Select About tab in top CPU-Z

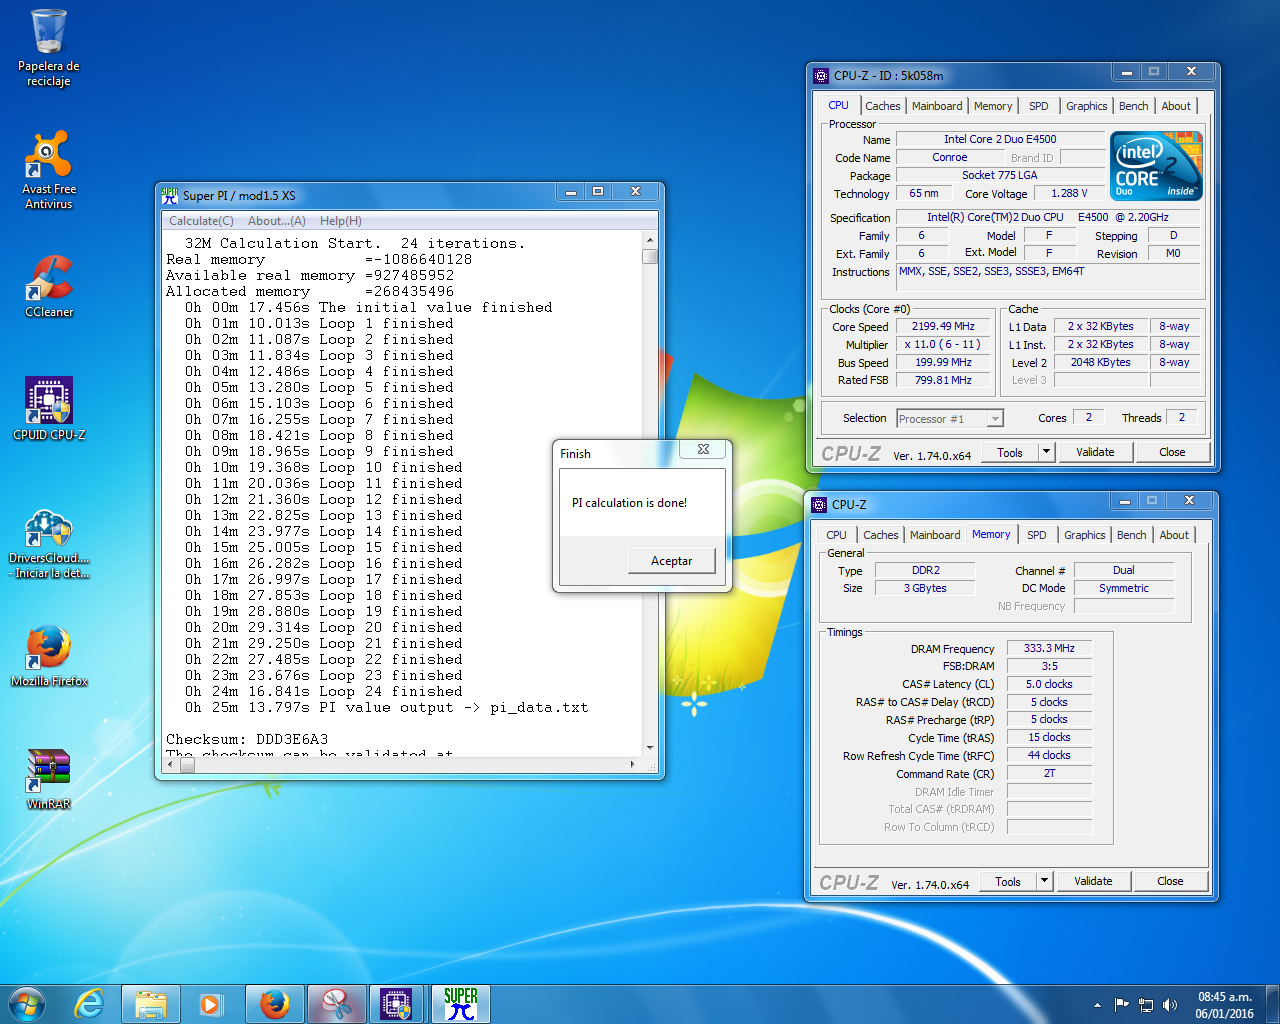[1176, 106]
